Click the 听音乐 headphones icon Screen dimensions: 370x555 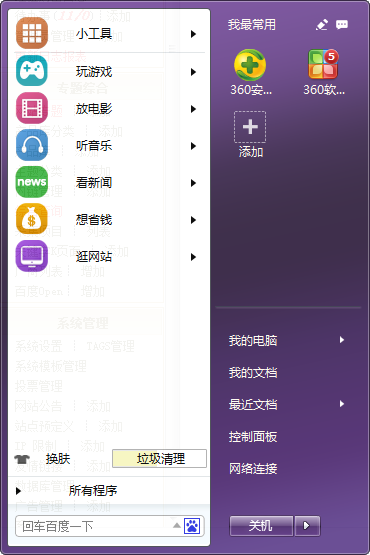click(32, 145)
